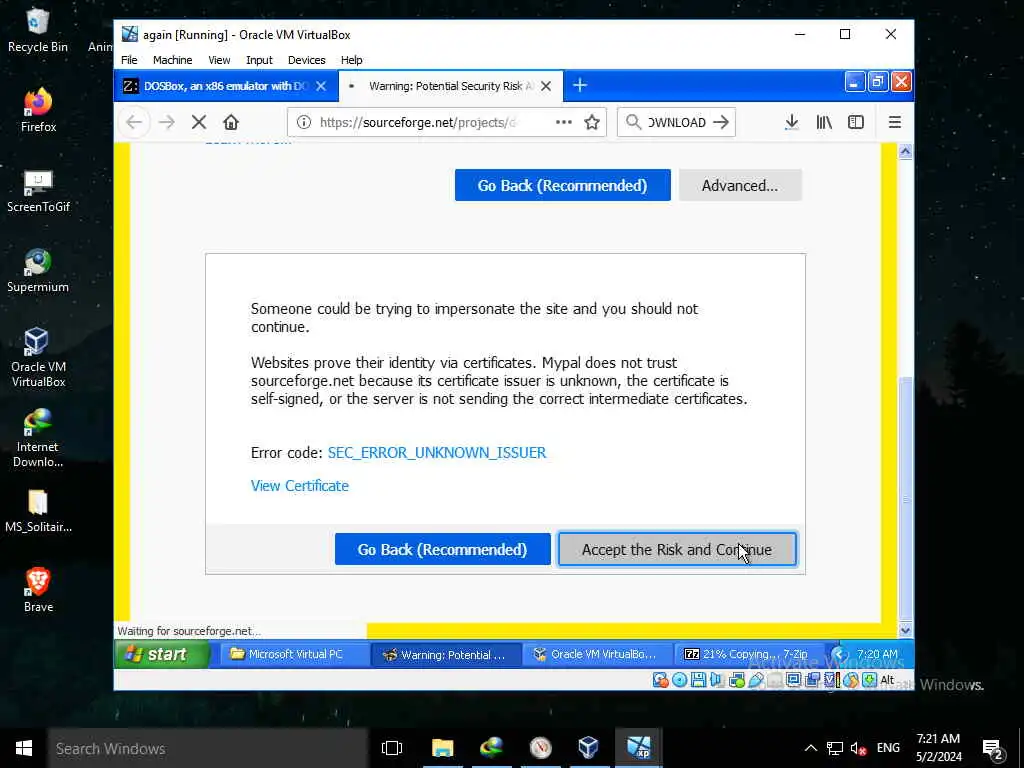Click VirtualBox hard disk activity indicator

click(661, 680)
